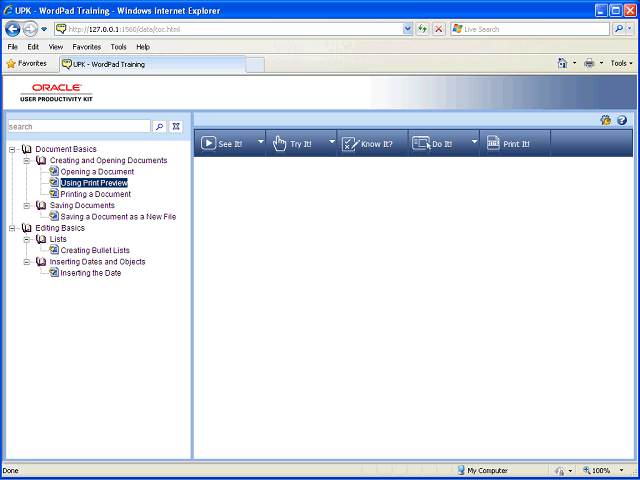Open the Do It! dropdown arrow
The height and width of the screenshot is (480, 640).
click(474, 142)
